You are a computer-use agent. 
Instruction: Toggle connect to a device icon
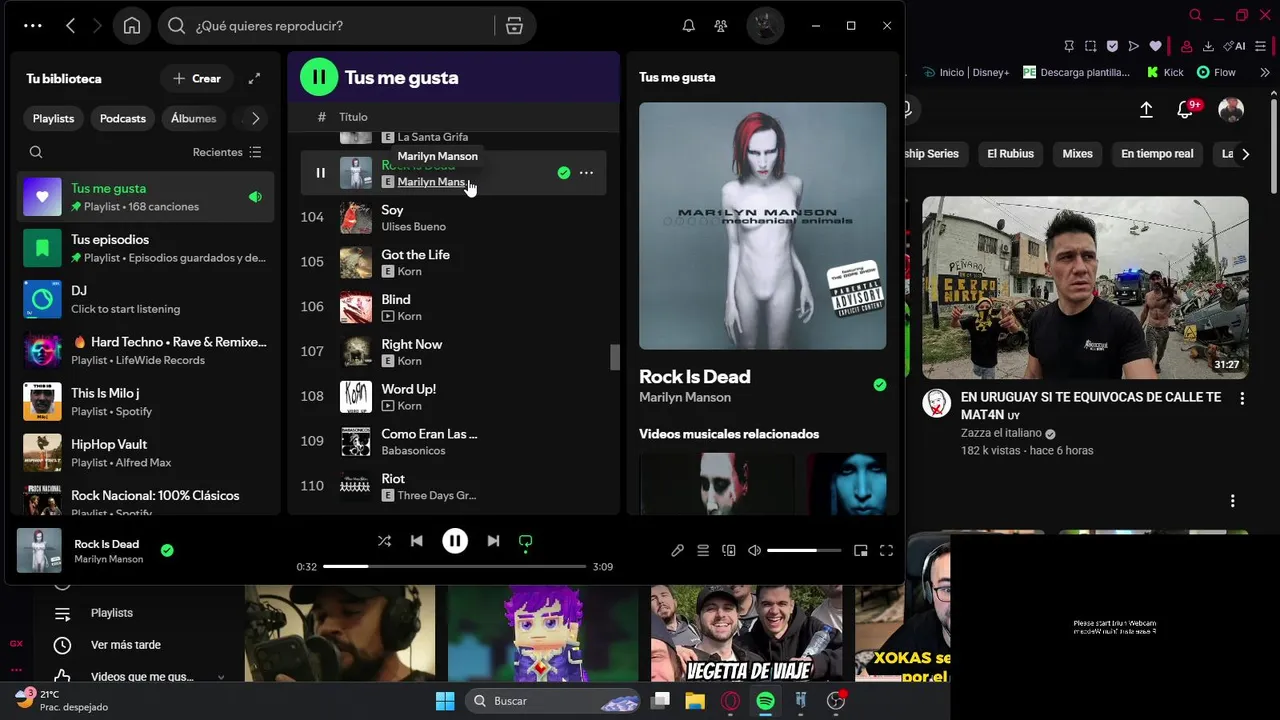pos(729,550)
